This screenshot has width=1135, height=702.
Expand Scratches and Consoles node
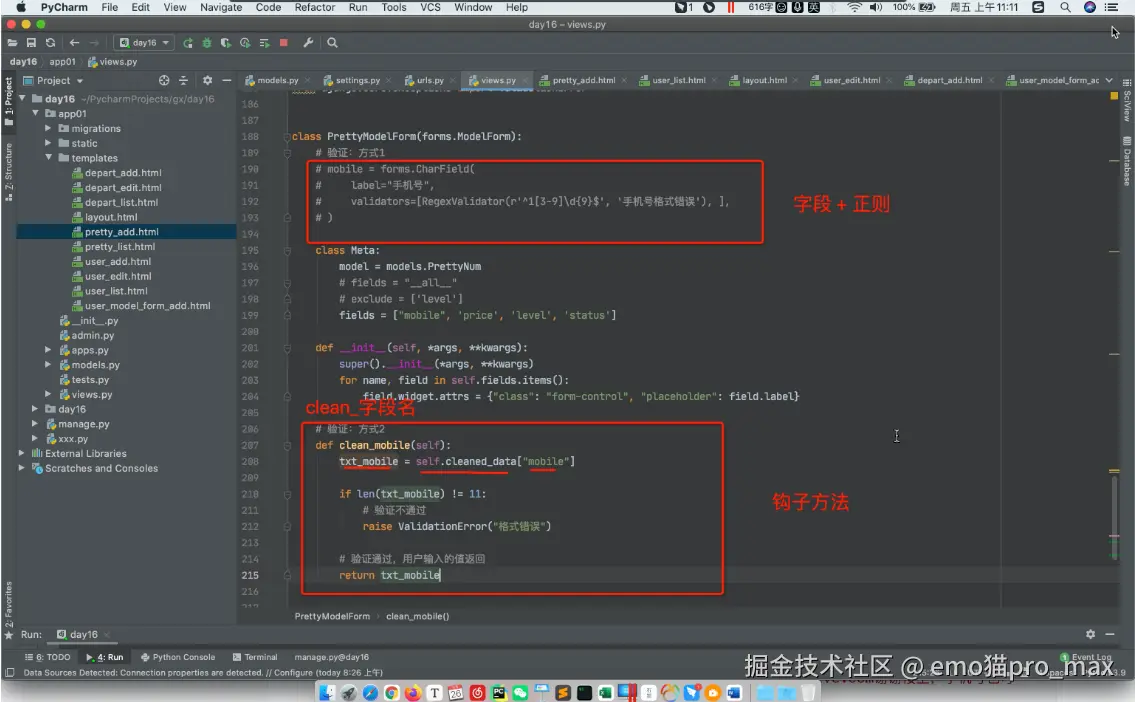point(22,468)
